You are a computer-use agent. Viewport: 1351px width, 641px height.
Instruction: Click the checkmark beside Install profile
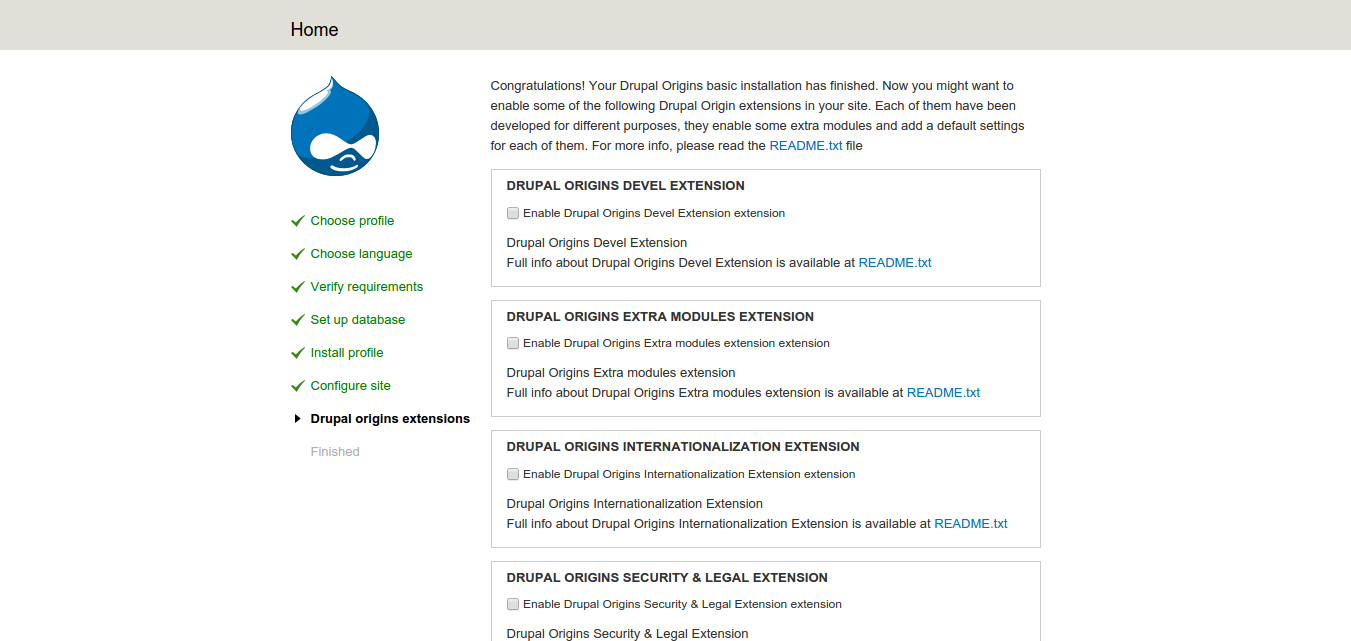click(297, 351)
